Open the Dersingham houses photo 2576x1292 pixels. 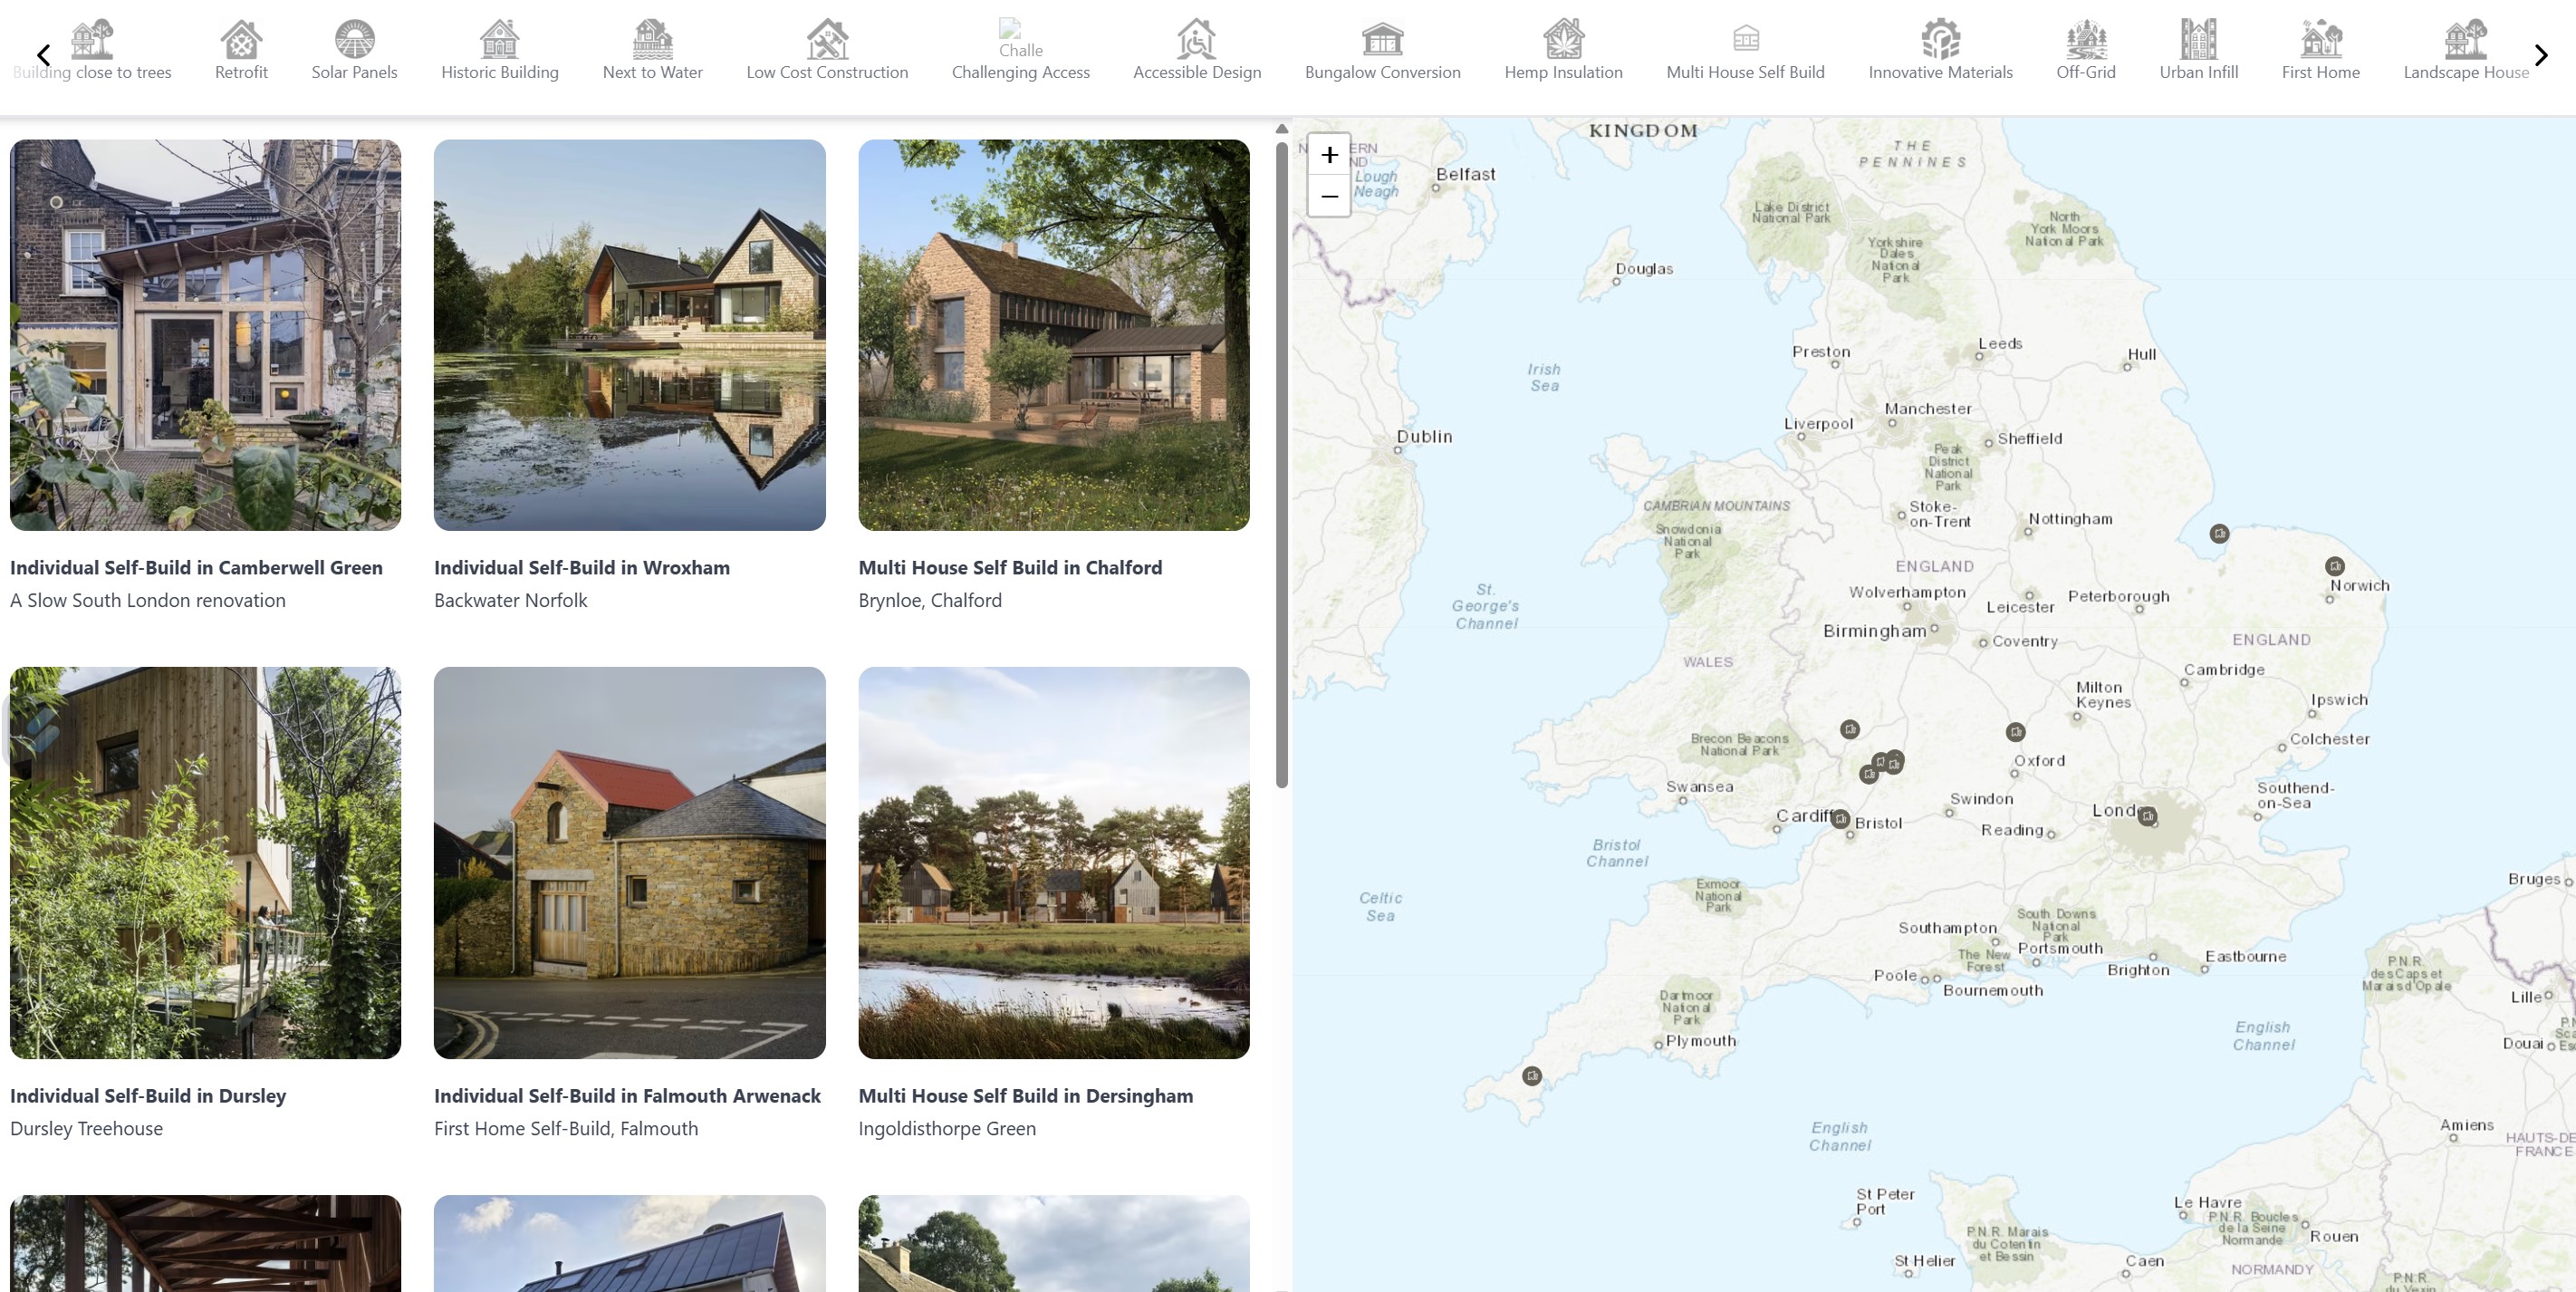1054,863
